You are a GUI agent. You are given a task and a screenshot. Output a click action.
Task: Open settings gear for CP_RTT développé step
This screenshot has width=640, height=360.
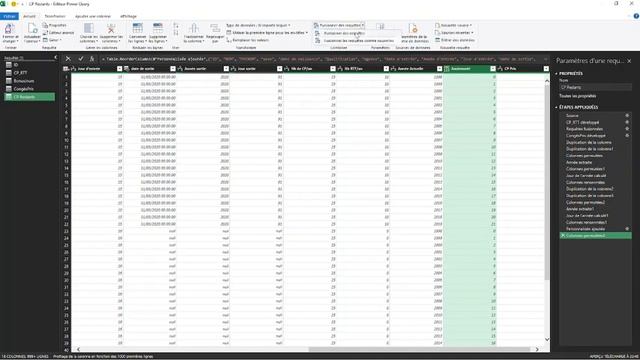pos(627,122)
